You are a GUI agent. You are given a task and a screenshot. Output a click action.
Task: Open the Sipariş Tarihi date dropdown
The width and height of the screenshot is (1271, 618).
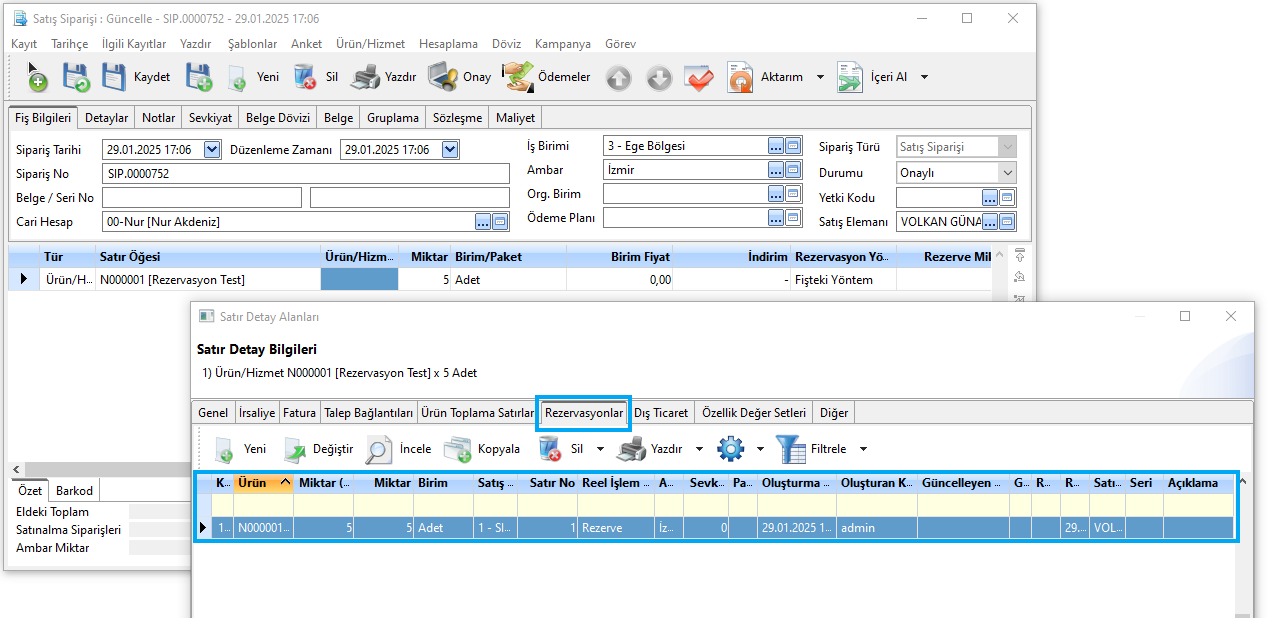pyautogui.click(x=211, y=150)
